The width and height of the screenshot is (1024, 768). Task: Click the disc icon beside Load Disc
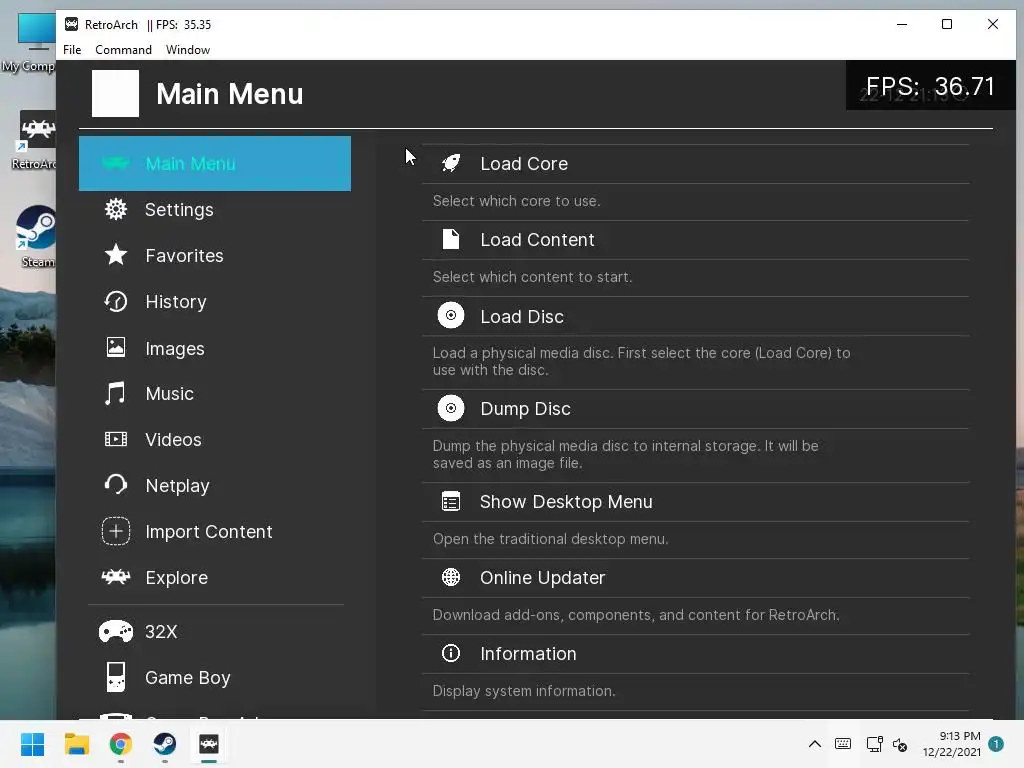pyautogui.click(x=451, y=315)
